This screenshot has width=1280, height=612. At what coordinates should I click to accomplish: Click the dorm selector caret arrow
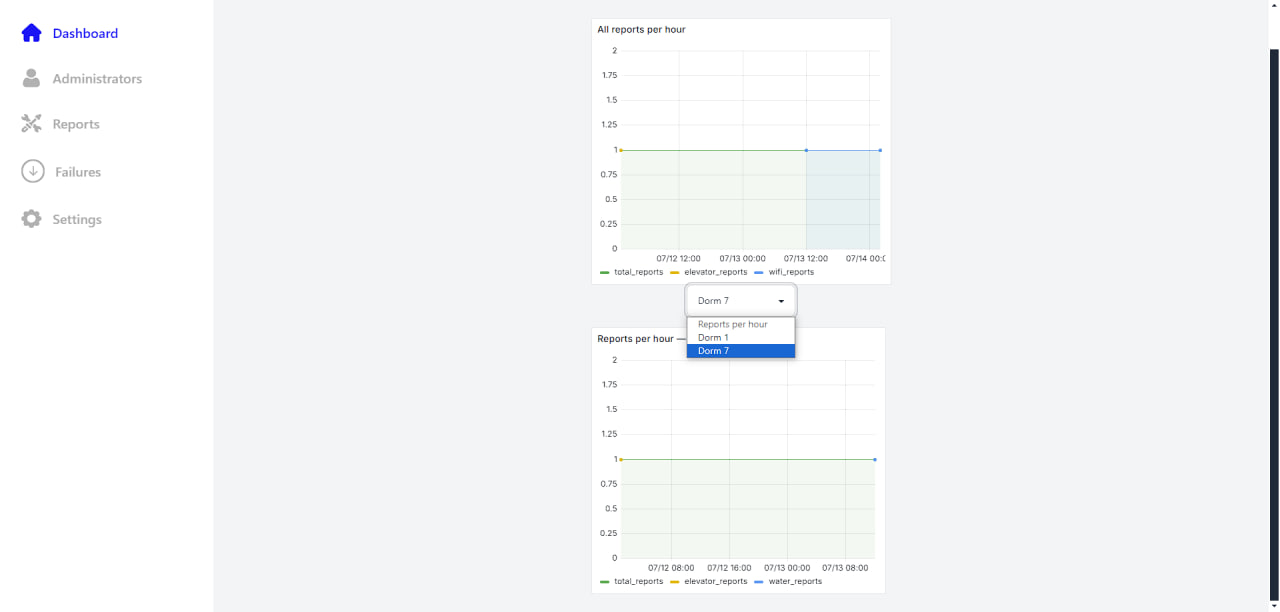781,301
